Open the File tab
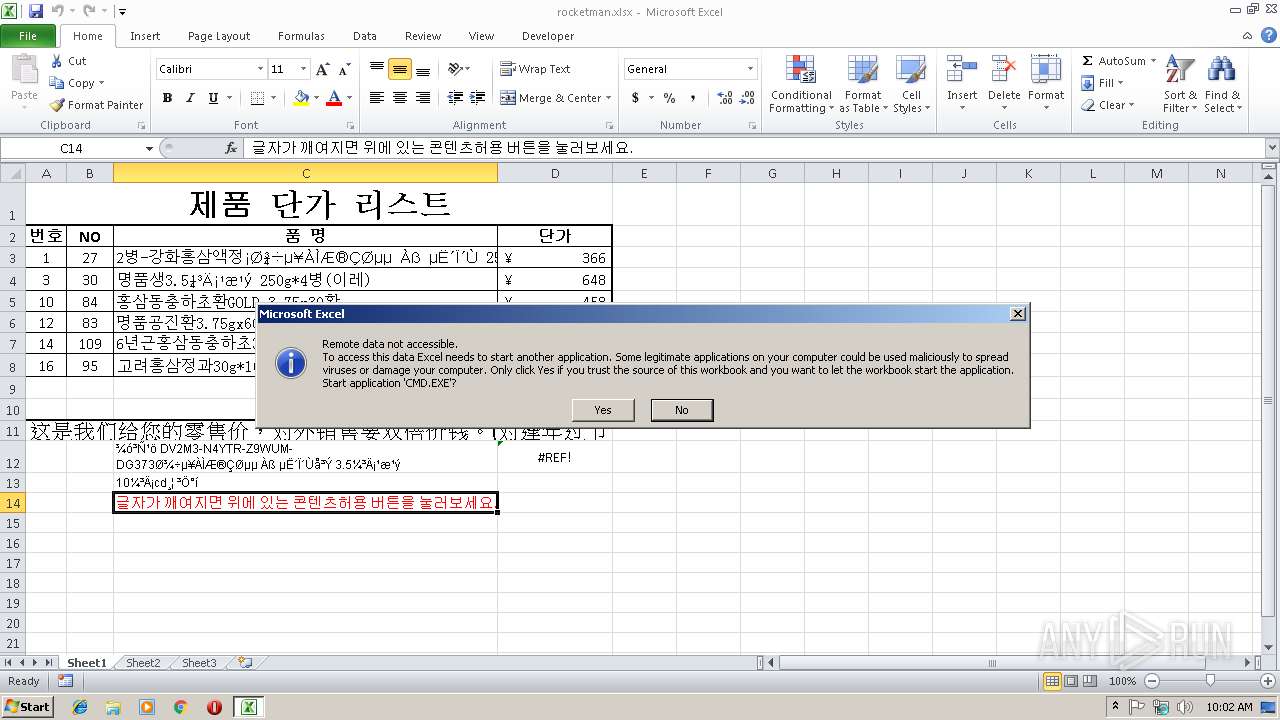 pos(28,36)
